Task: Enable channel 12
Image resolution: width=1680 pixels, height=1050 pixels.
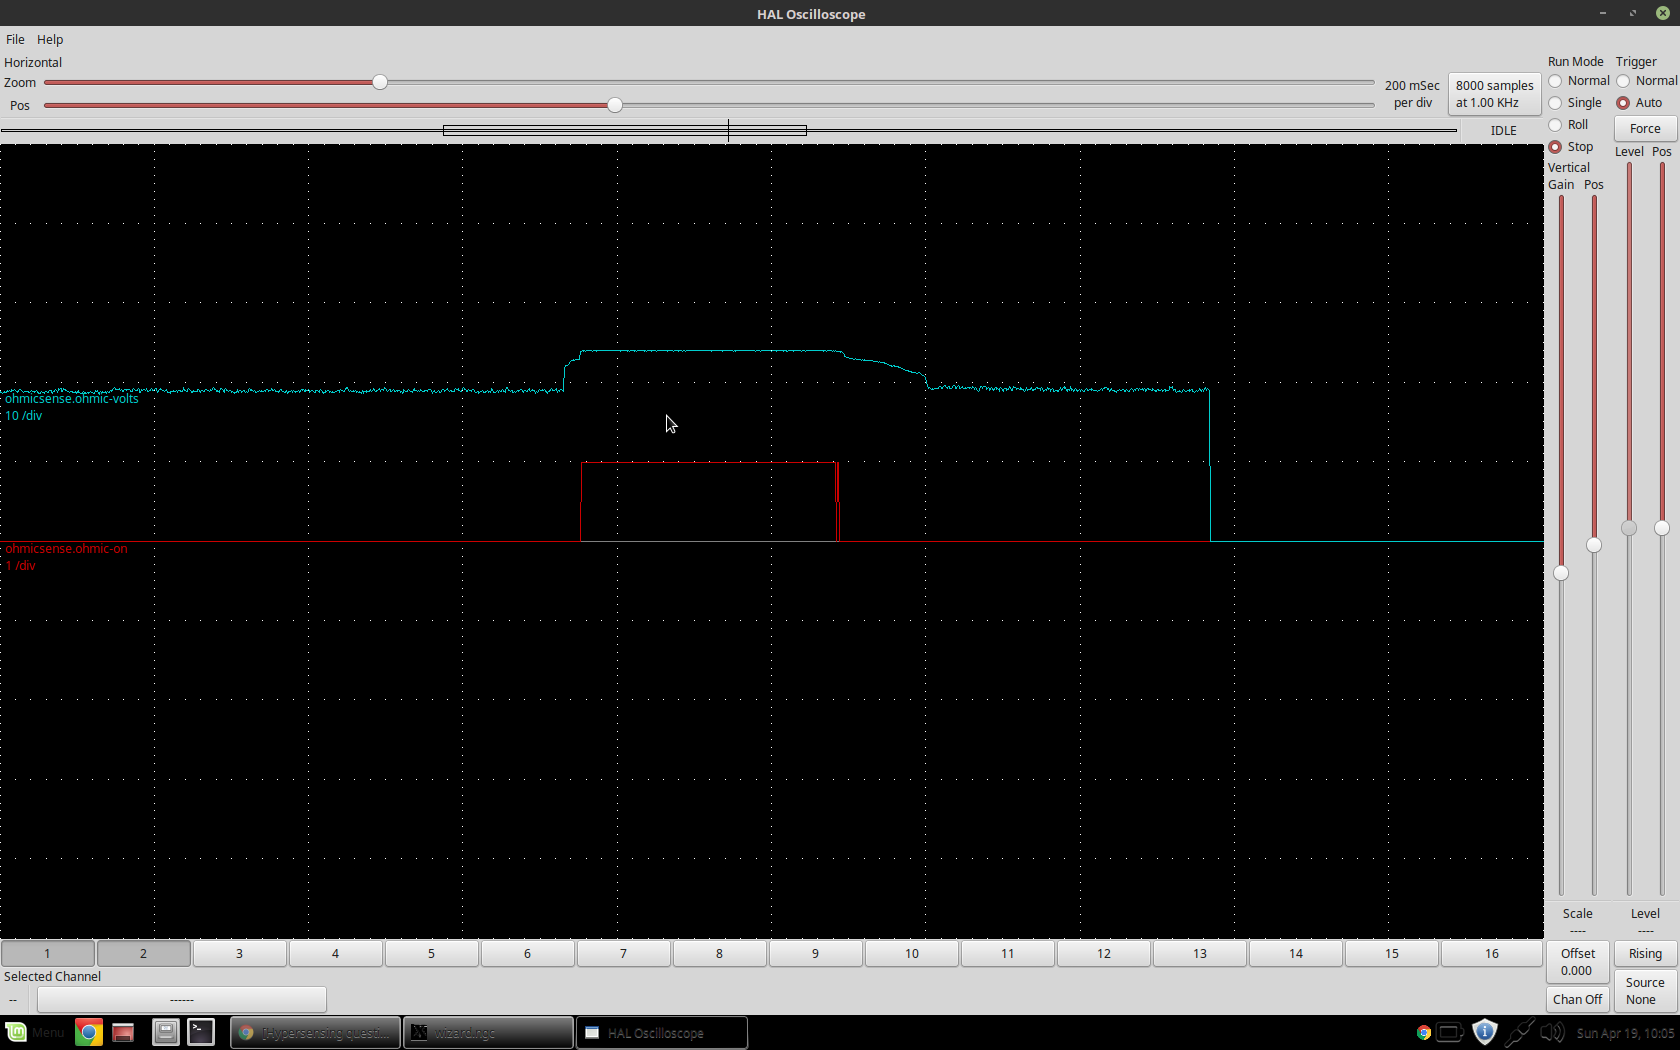Action: pos(1103,953)
